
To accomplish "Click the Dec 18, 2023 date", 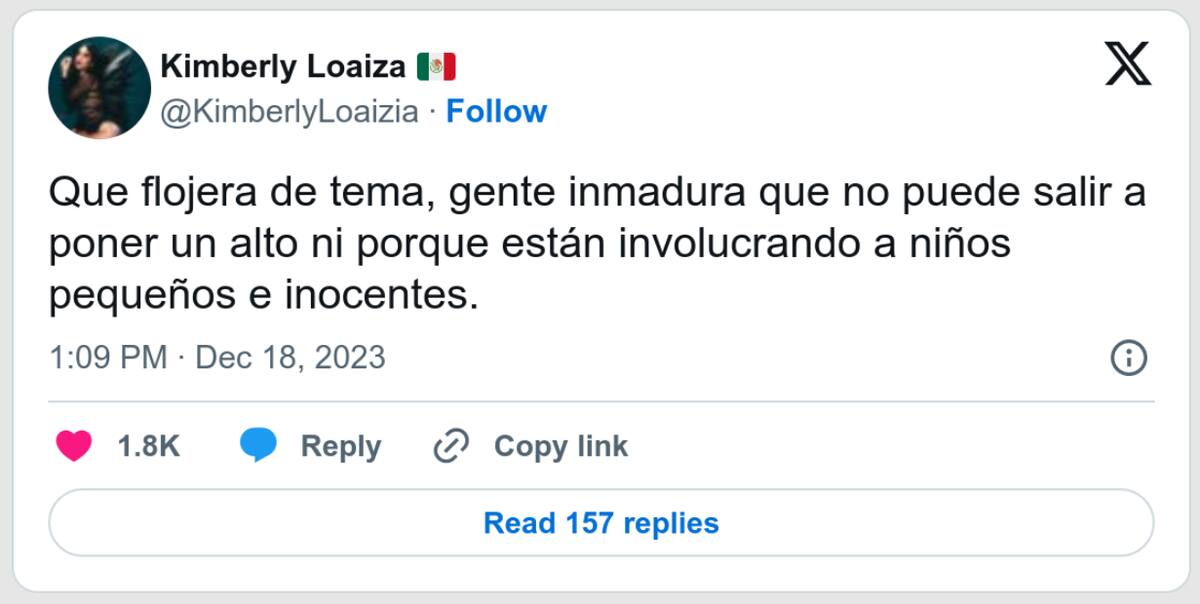I will 290,358.
